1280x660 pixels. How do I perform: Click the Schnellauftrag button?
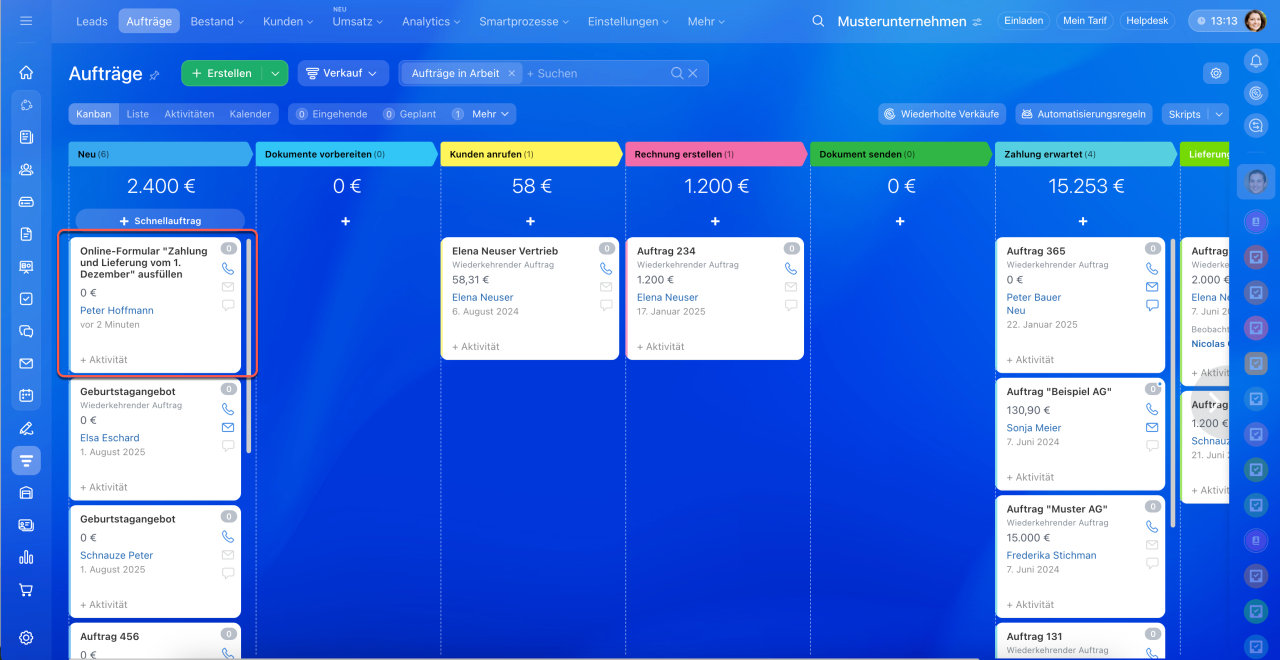click(160, 220)
